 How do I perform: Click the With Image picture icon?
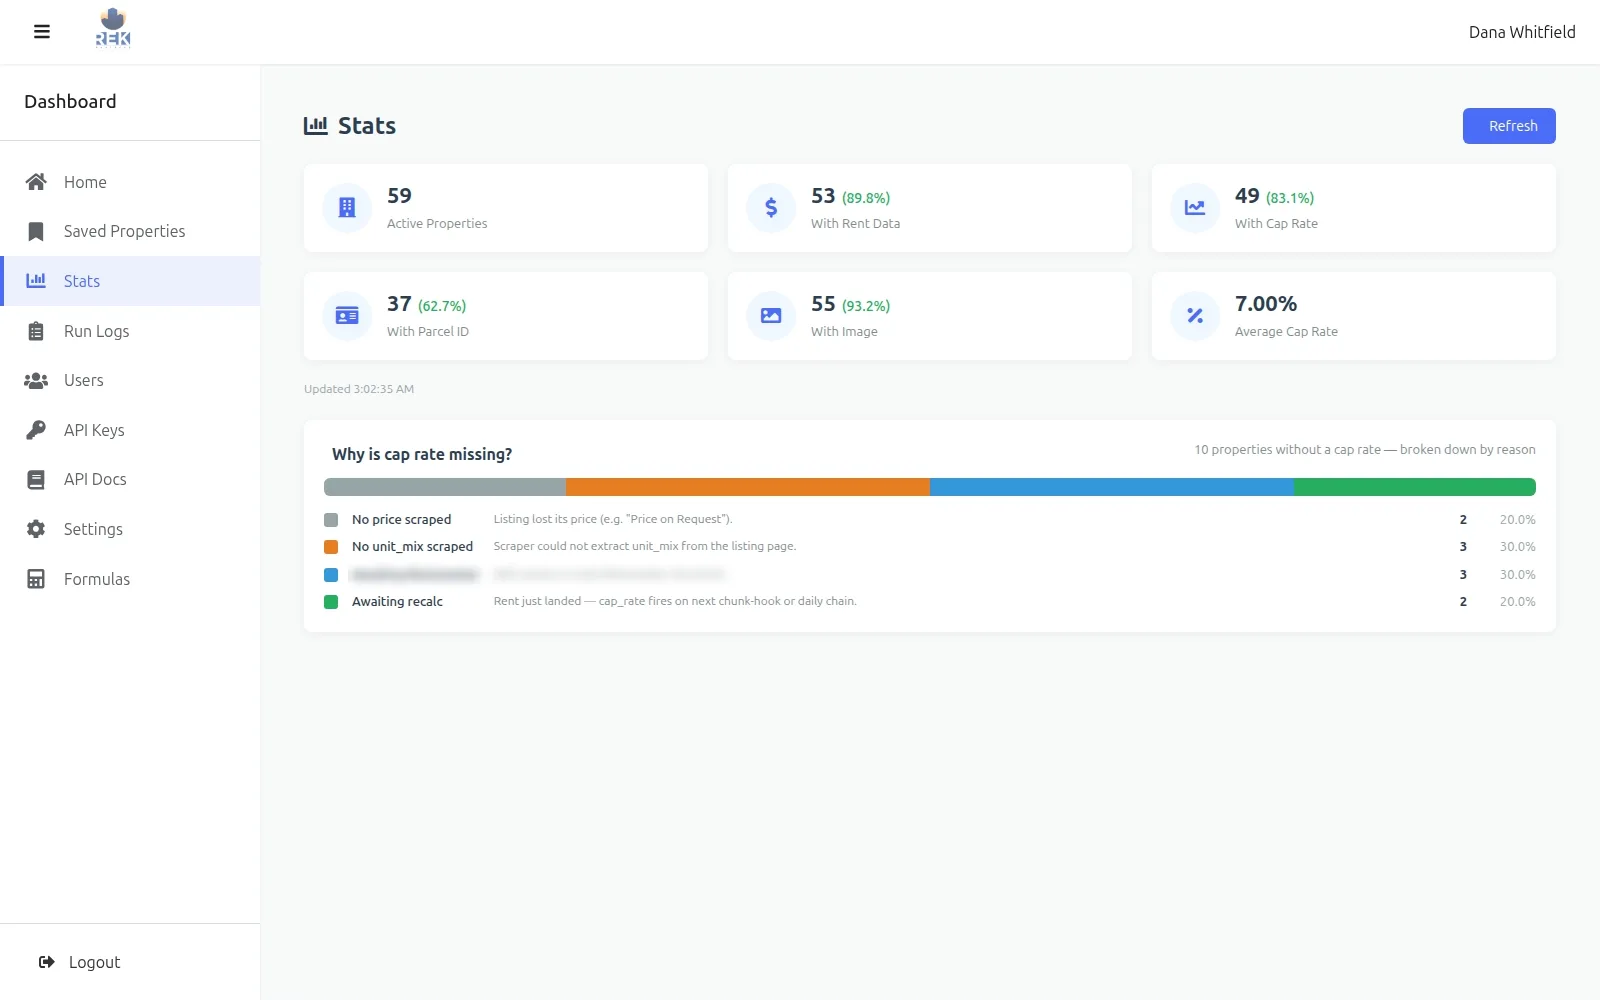pos(771,316)
